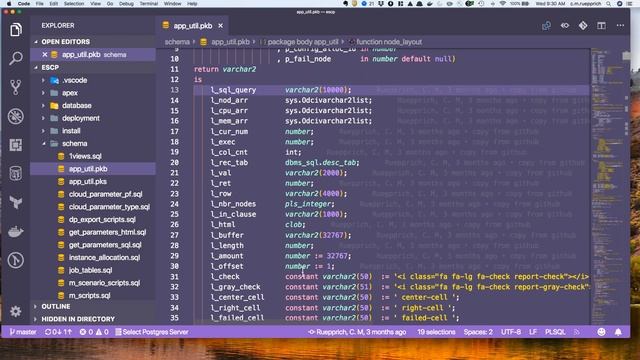Open the Debug view in activity bar
640x360 pixels.
click(16, 116)
